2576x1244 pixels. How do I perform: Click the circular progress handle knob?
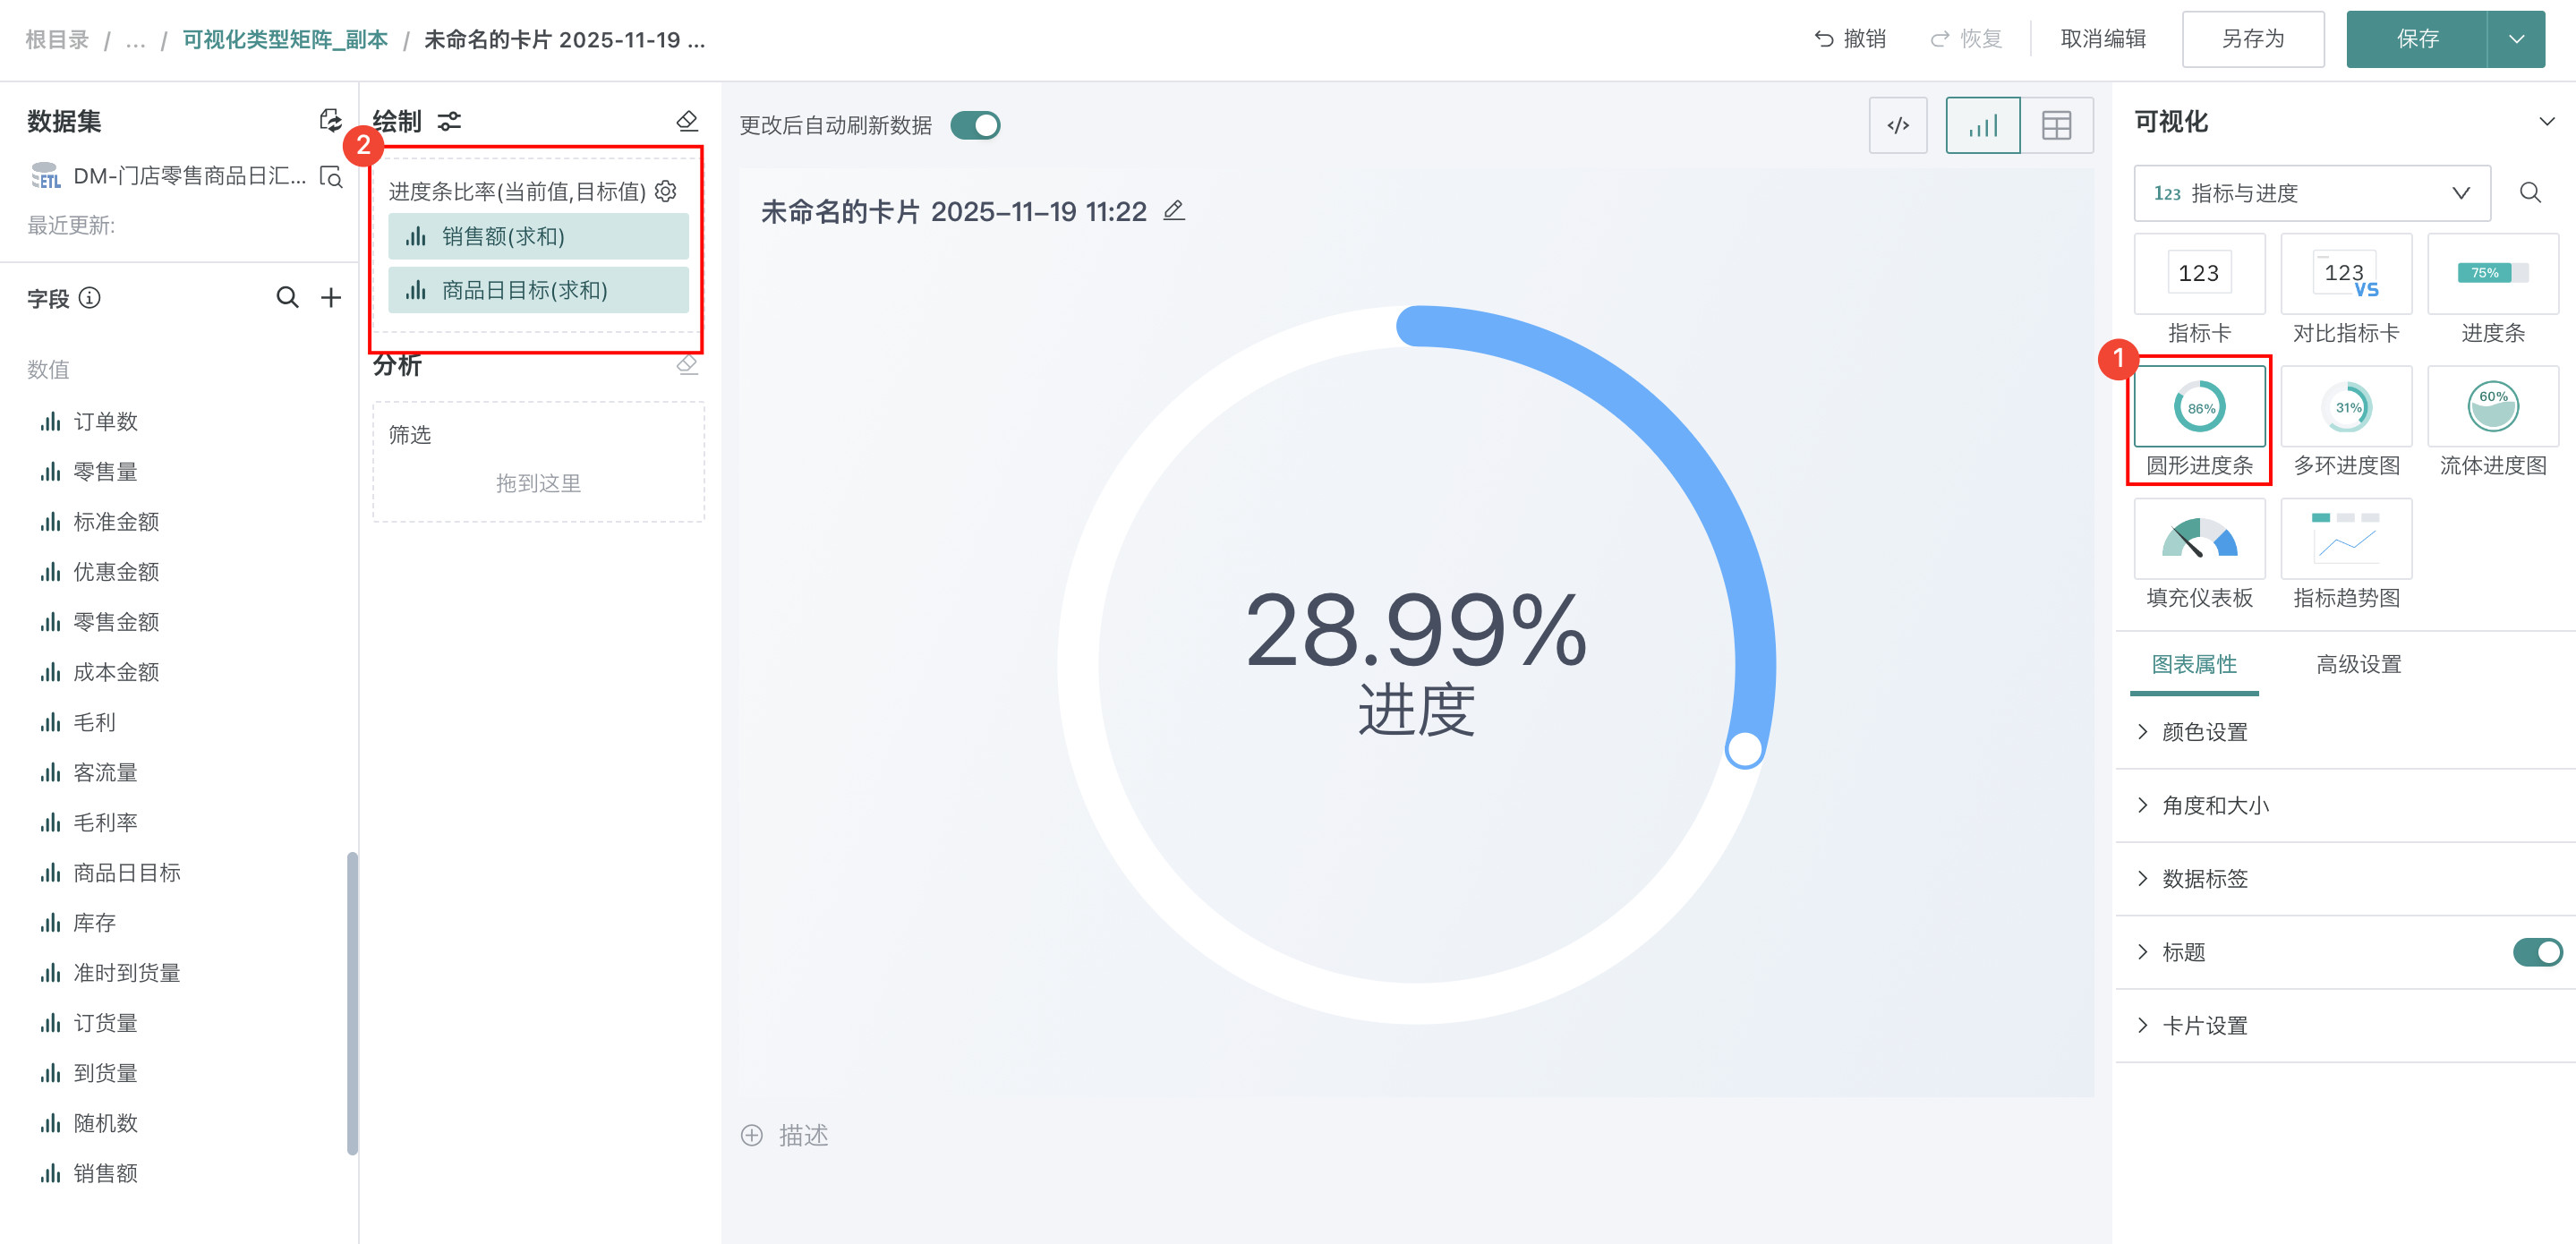click(x=1744, y=749)
